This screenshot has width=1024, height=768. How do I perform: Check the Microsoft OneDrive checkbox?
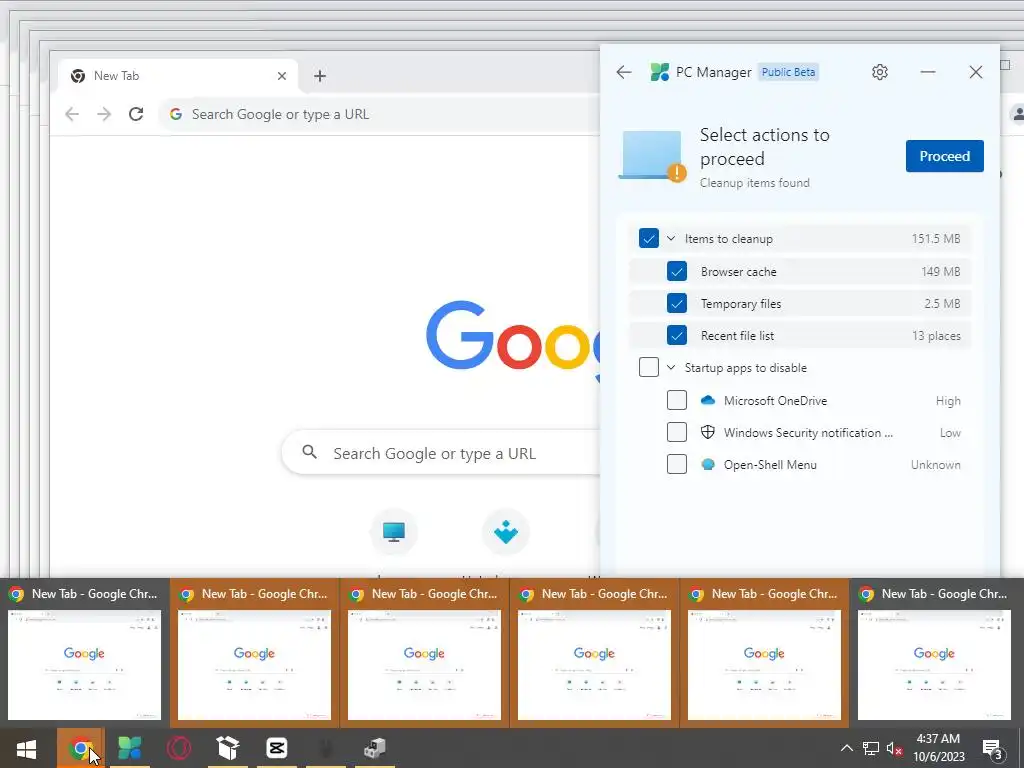click(677, 400)
